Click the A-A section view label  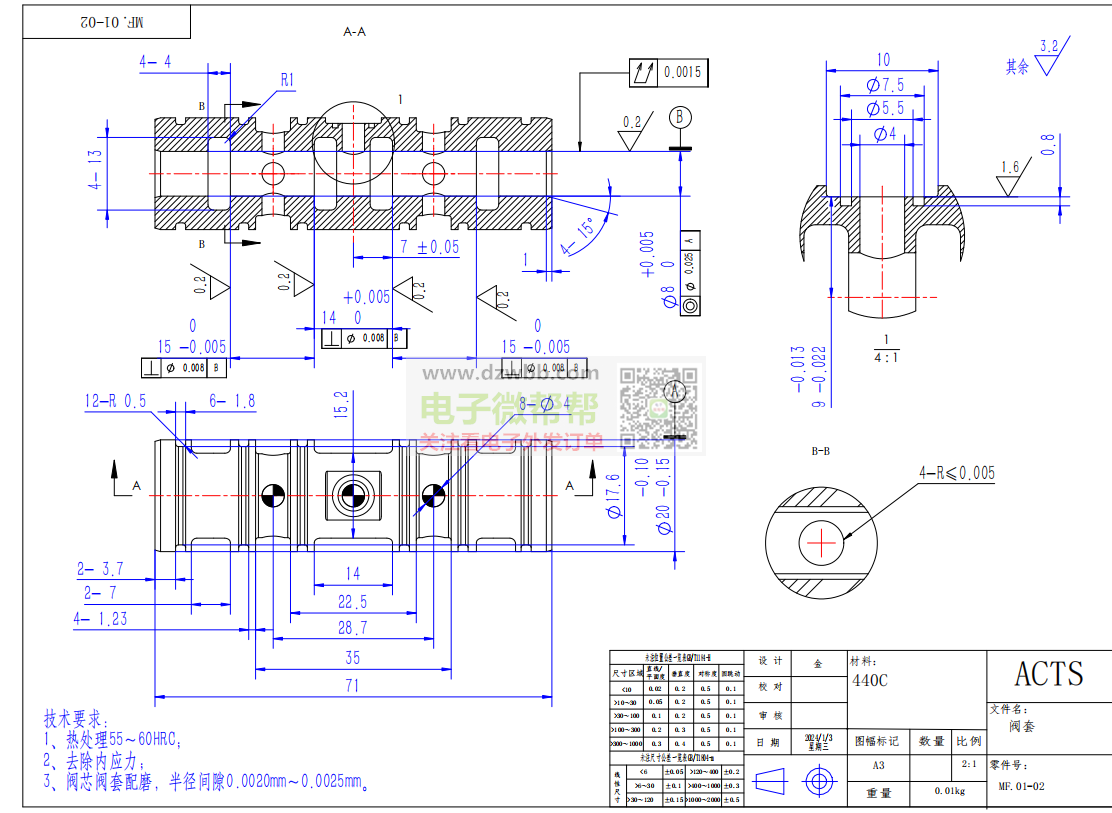pyautogui.click(x=354, y=32)
